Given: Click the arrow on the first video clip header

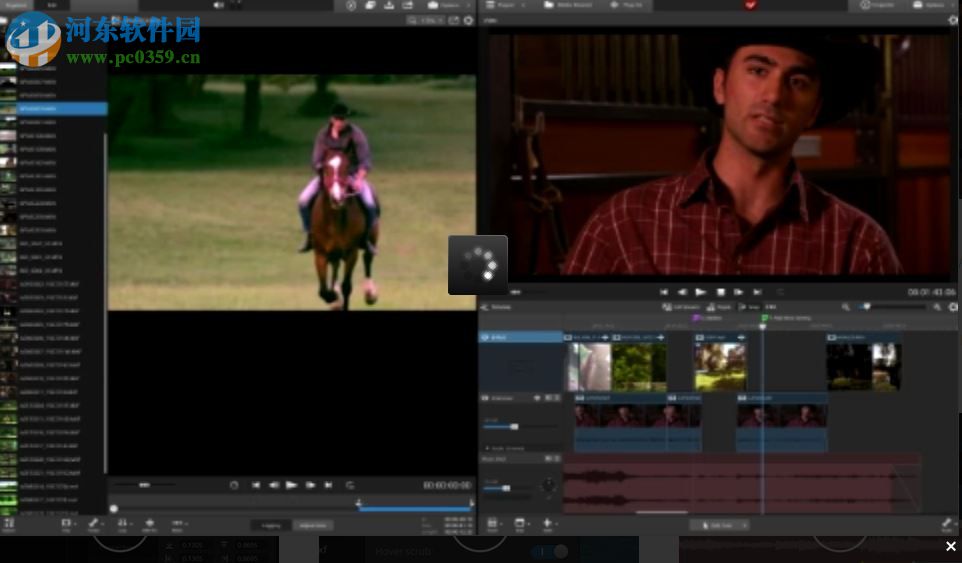Looking at the screenshot, I should [x=605, y=337].
